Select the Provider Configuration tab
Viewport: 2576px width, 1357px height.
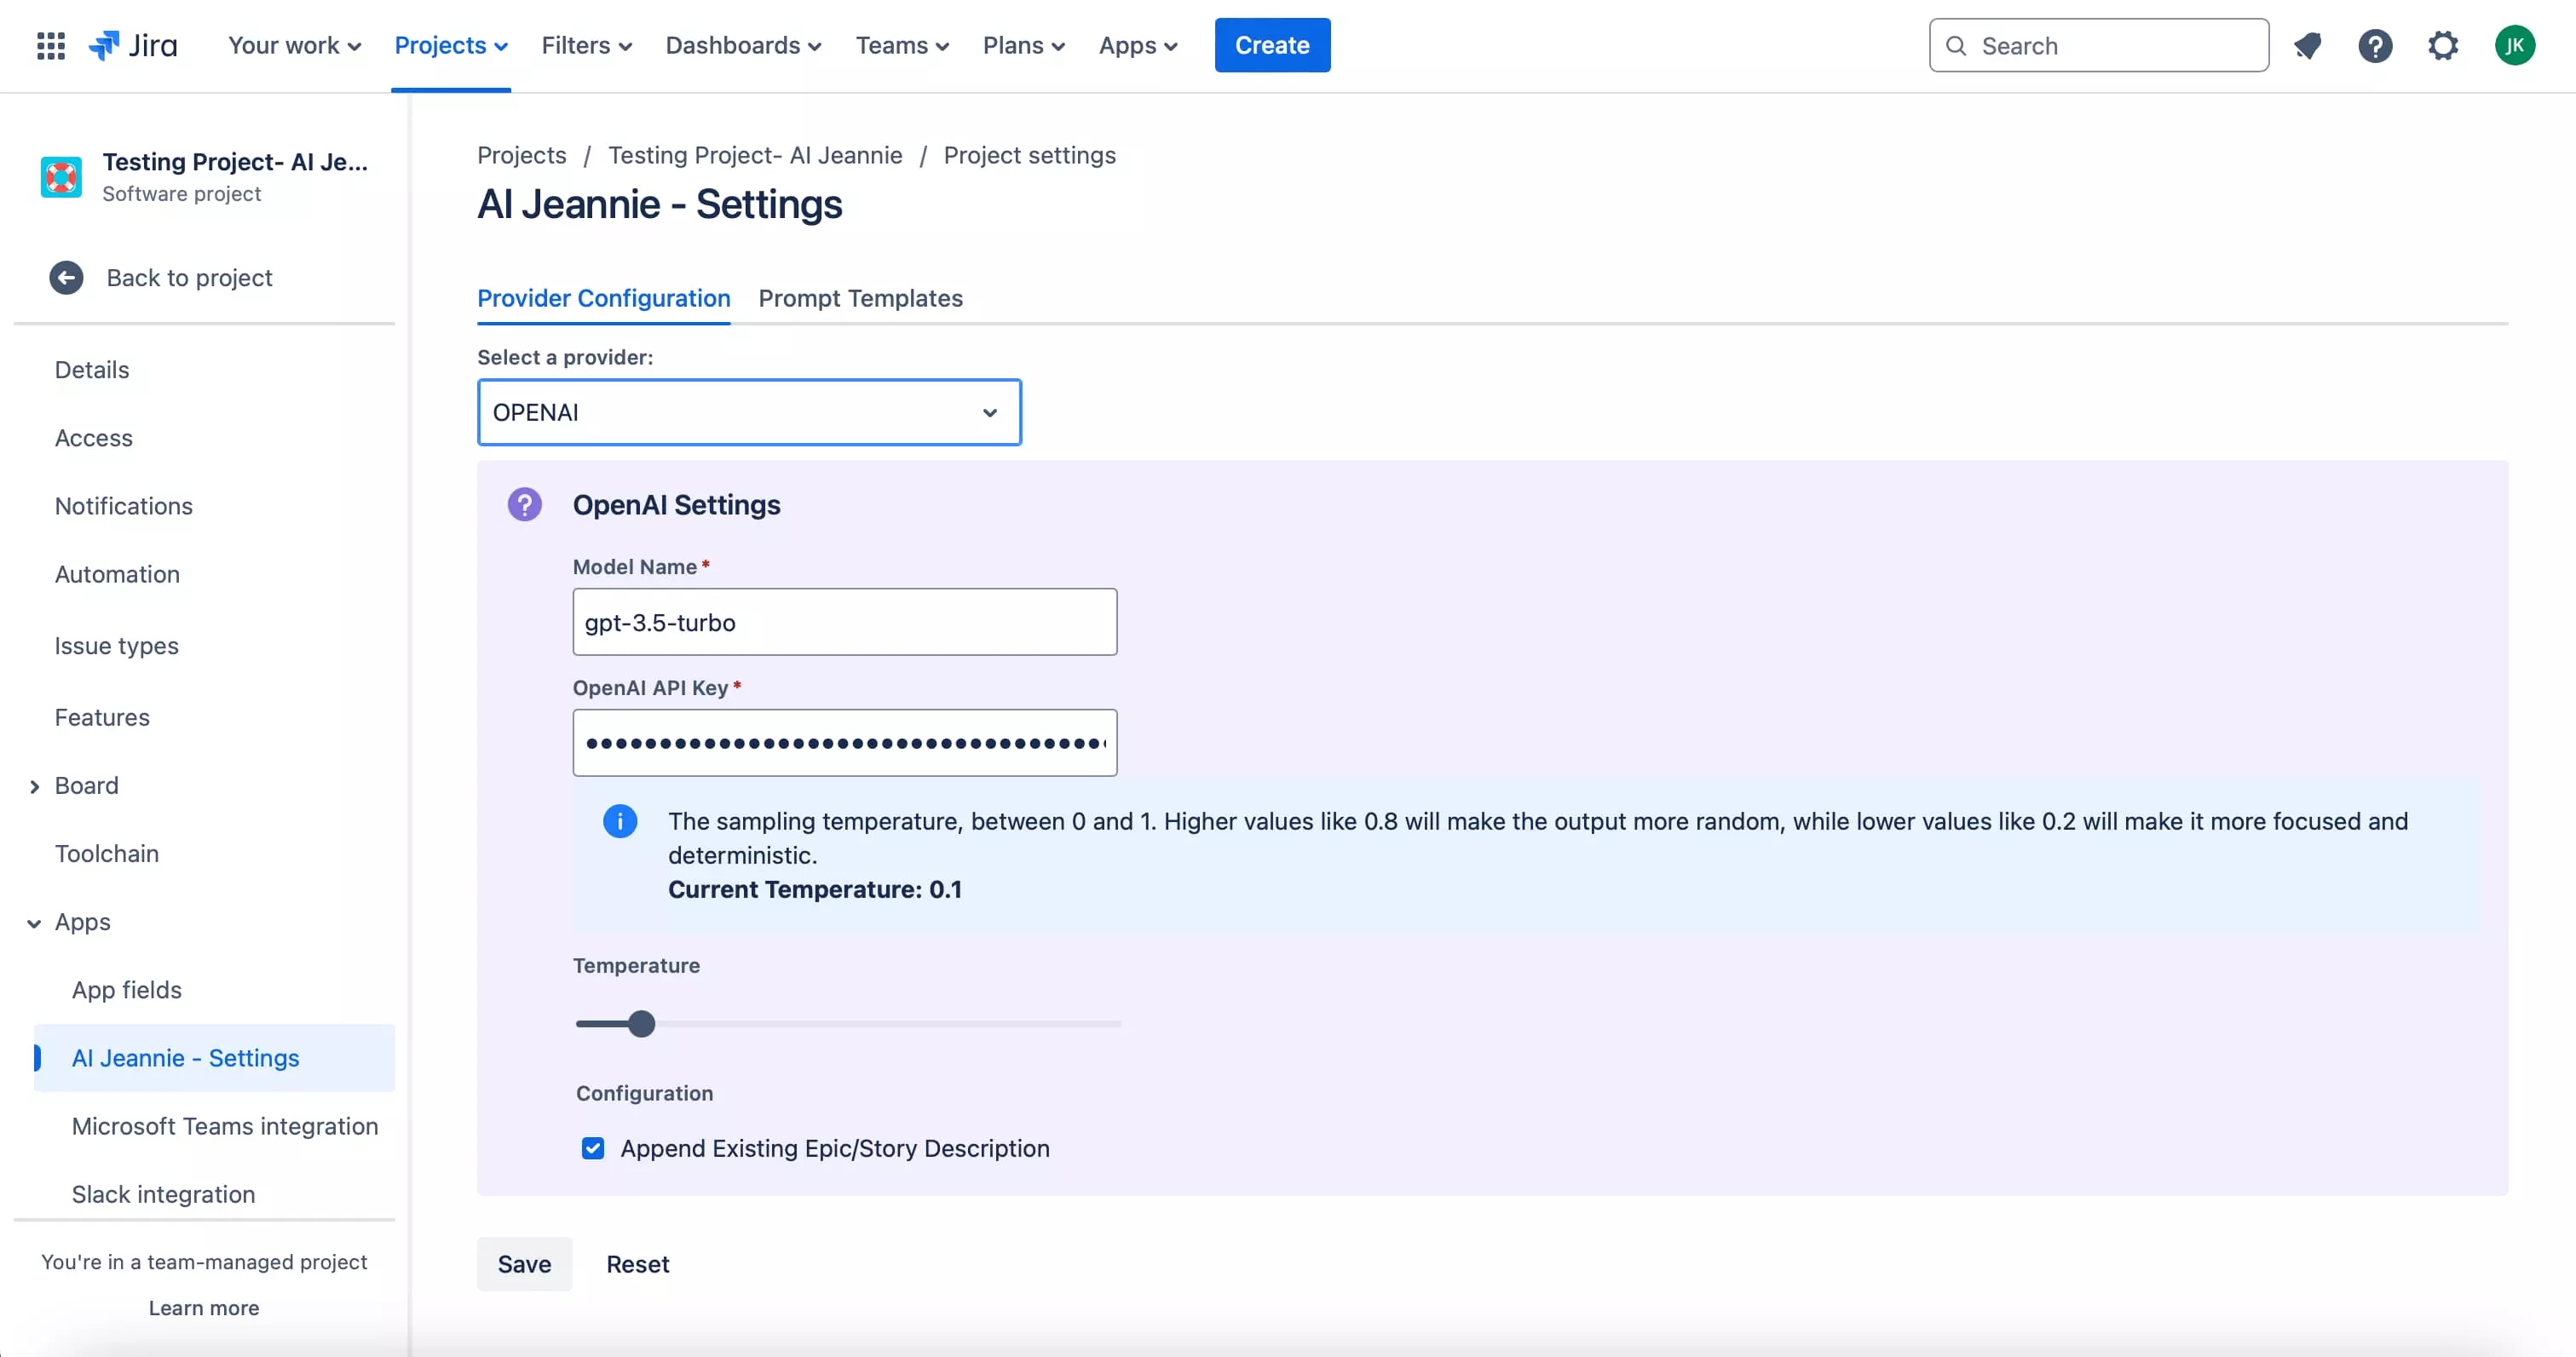[604, 298]
